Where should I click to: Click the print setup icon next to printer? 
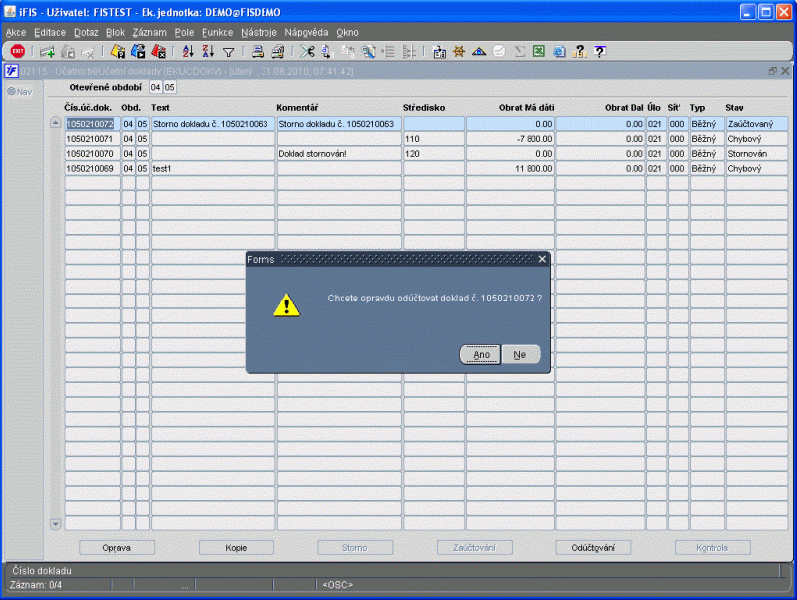278,51
